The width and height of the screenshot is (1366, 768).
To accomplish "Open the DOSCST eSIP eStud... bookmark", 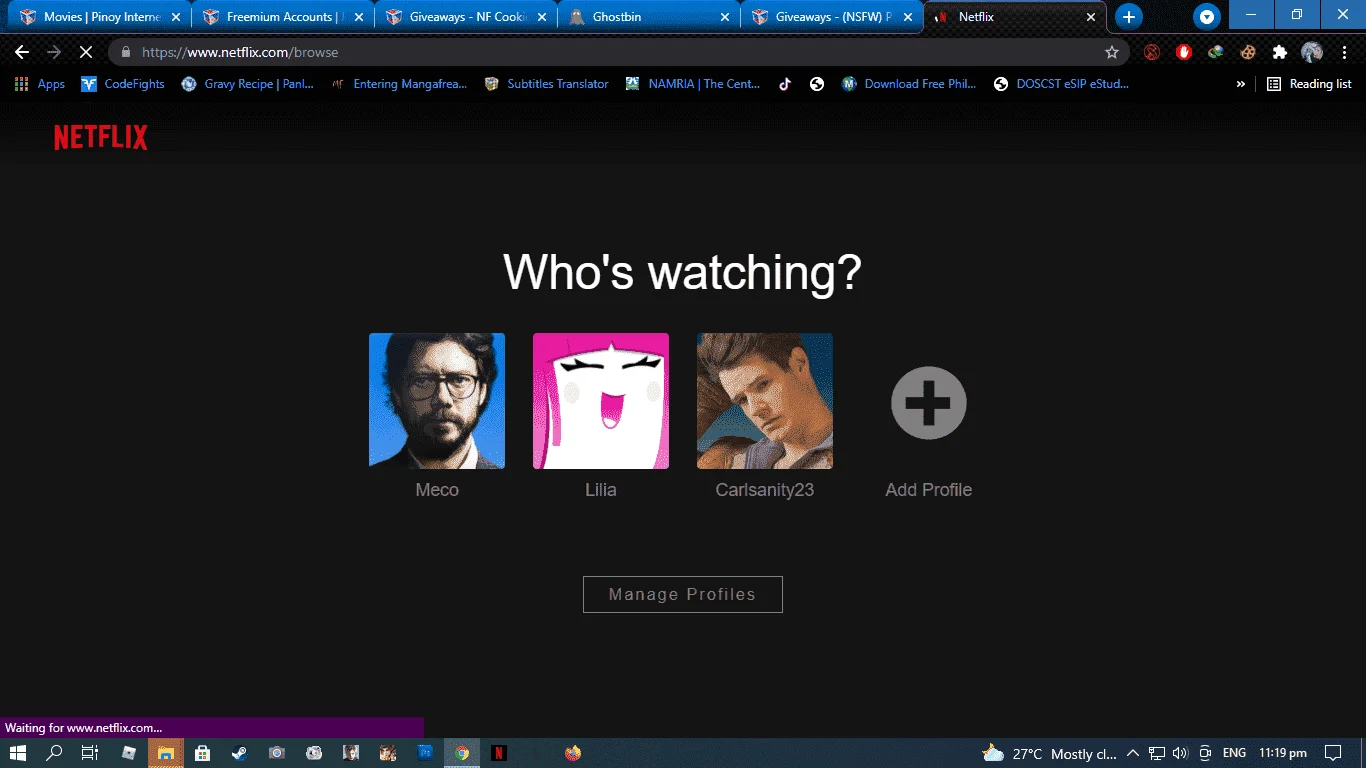I will [1062, 84].
